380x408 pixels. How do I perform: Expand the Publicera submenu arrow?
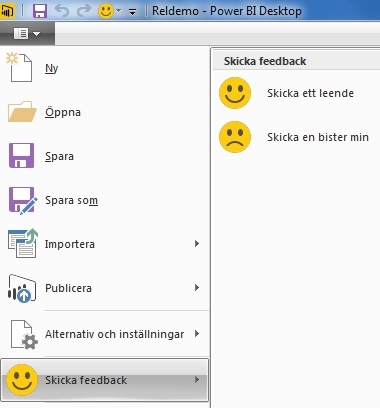click(x=197, y=288)
